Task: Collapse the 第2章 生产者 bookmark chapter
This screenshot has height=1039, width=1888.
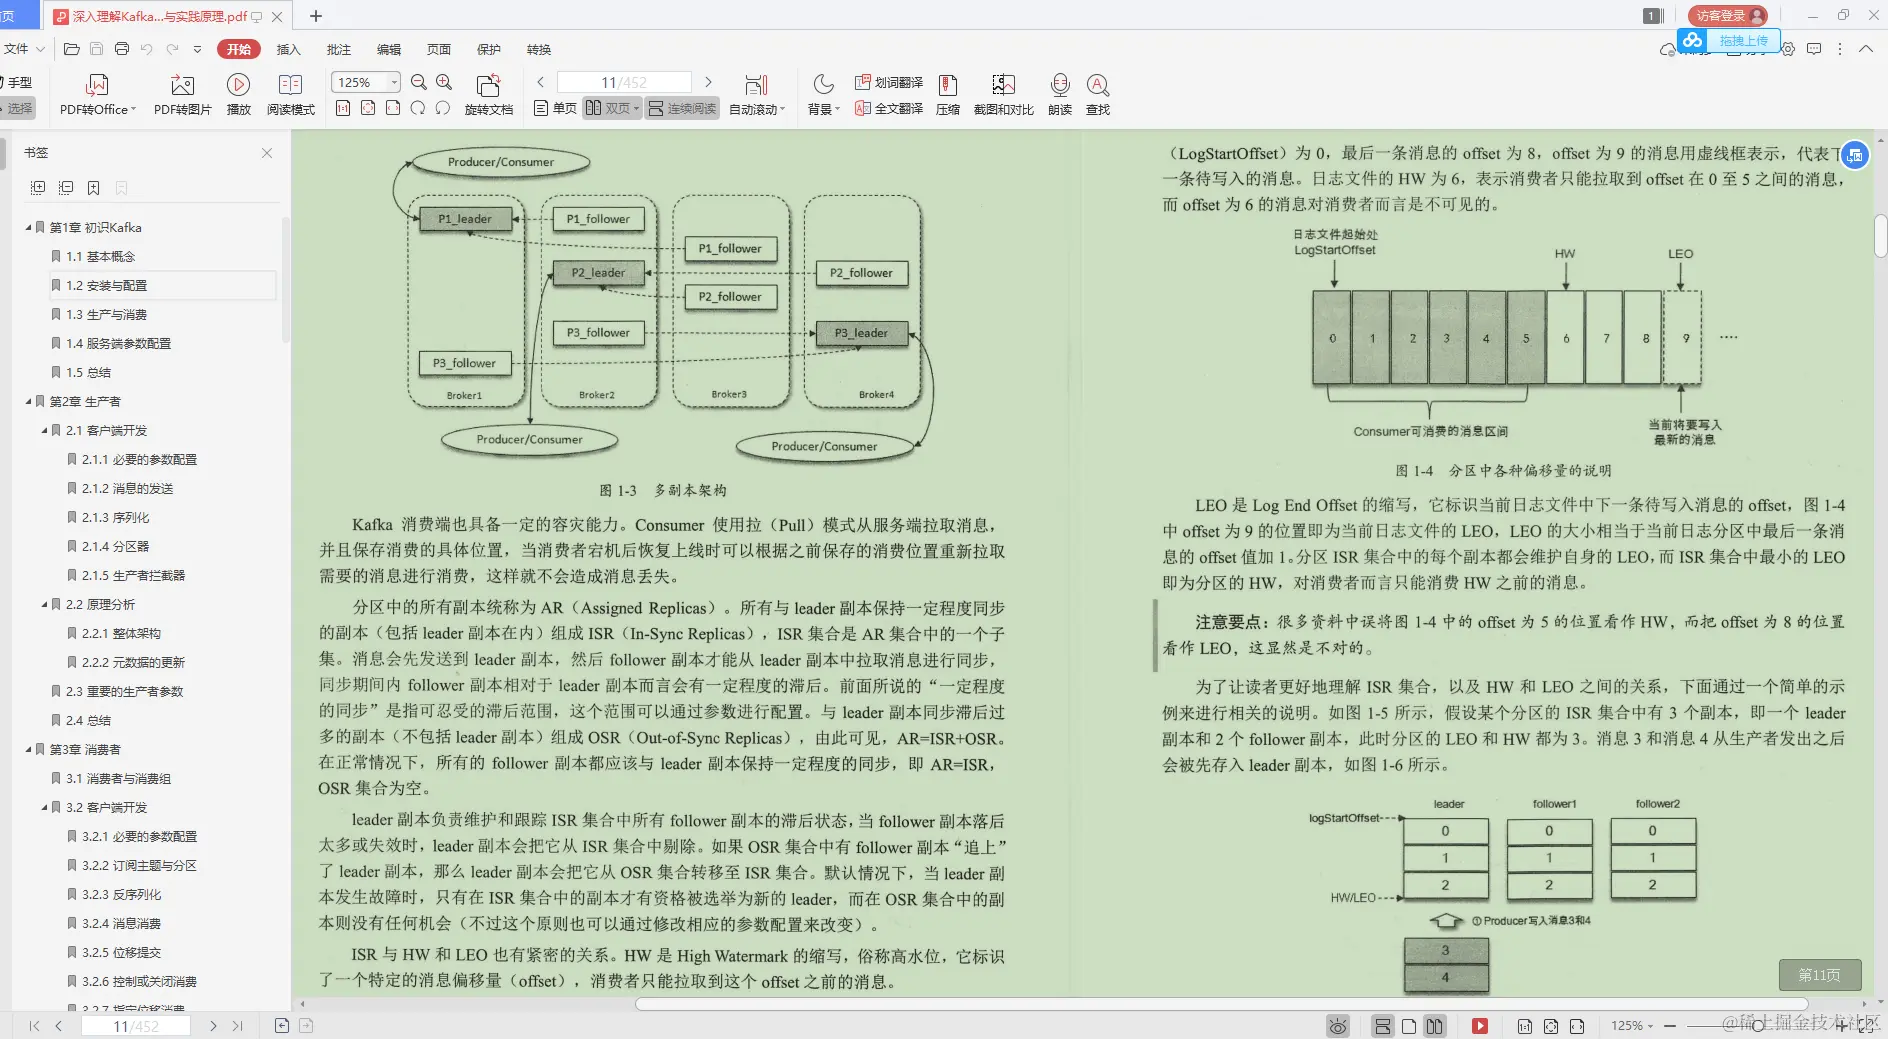Action: coord(29,401)
